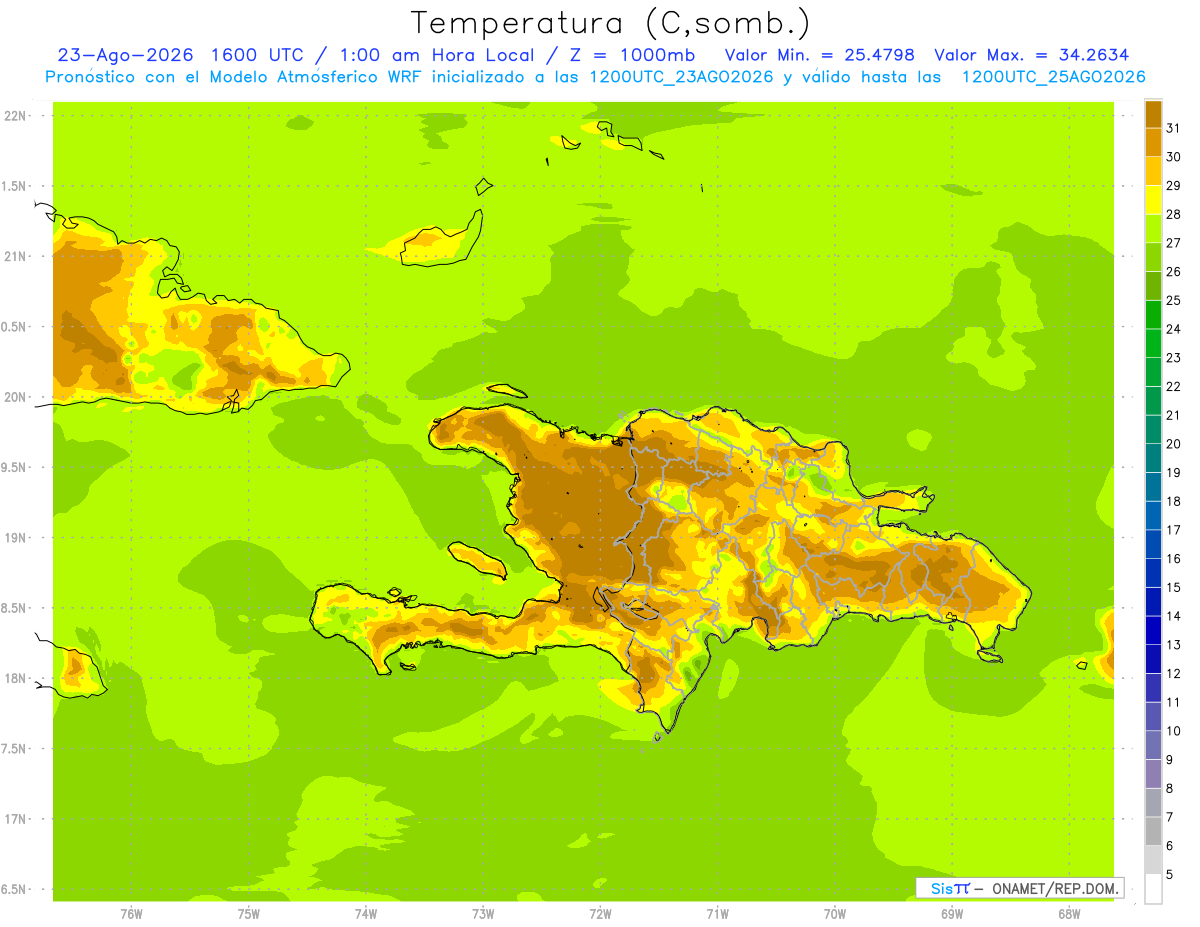
Task: Click the '20N' latitude axis label
Action: (17, 397)
